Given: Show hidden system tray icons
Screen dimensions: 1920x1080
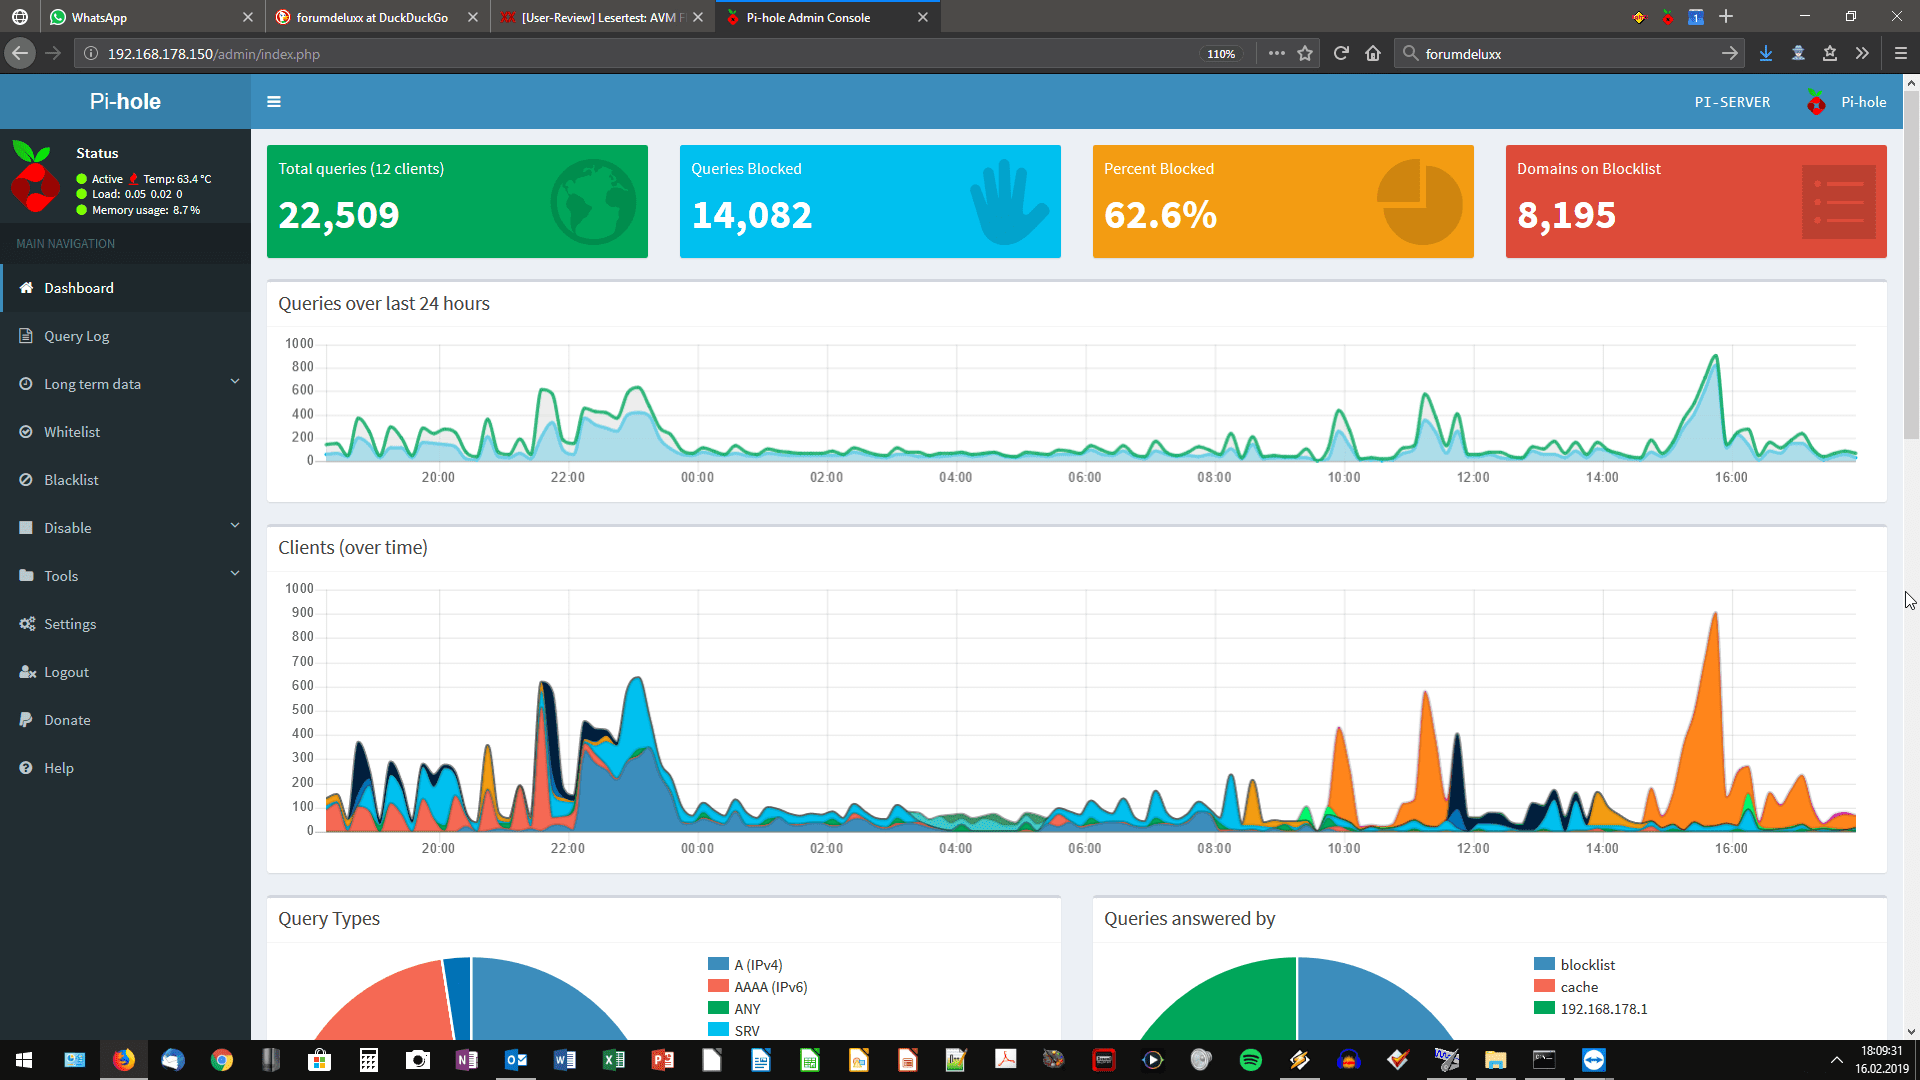Looking at the screenshot, I should point(1836,1060).
